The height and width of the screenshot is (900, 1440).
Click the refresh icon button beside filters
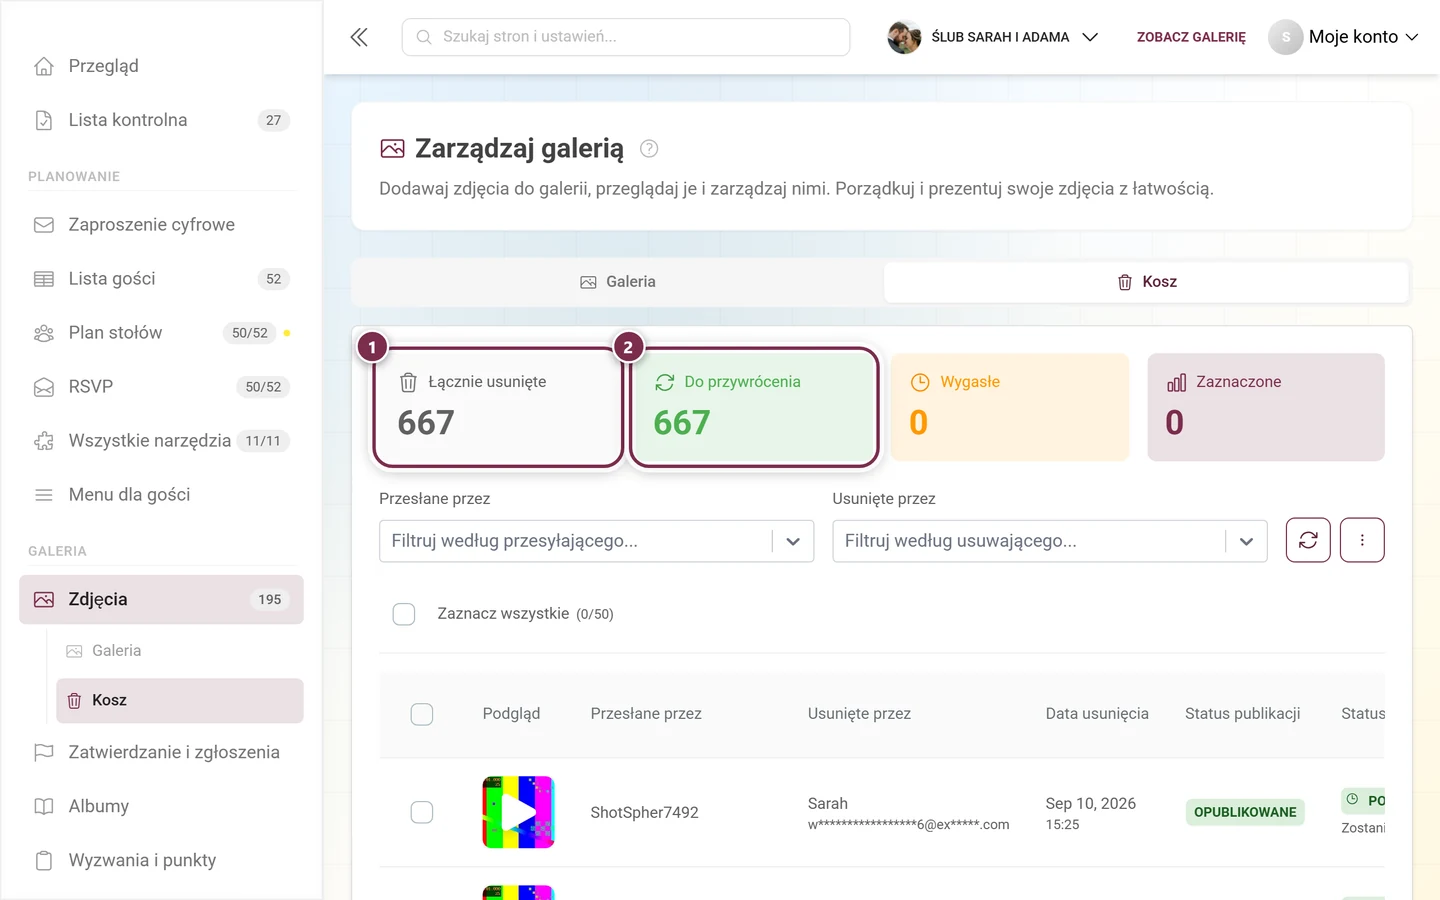(1308, 540)
